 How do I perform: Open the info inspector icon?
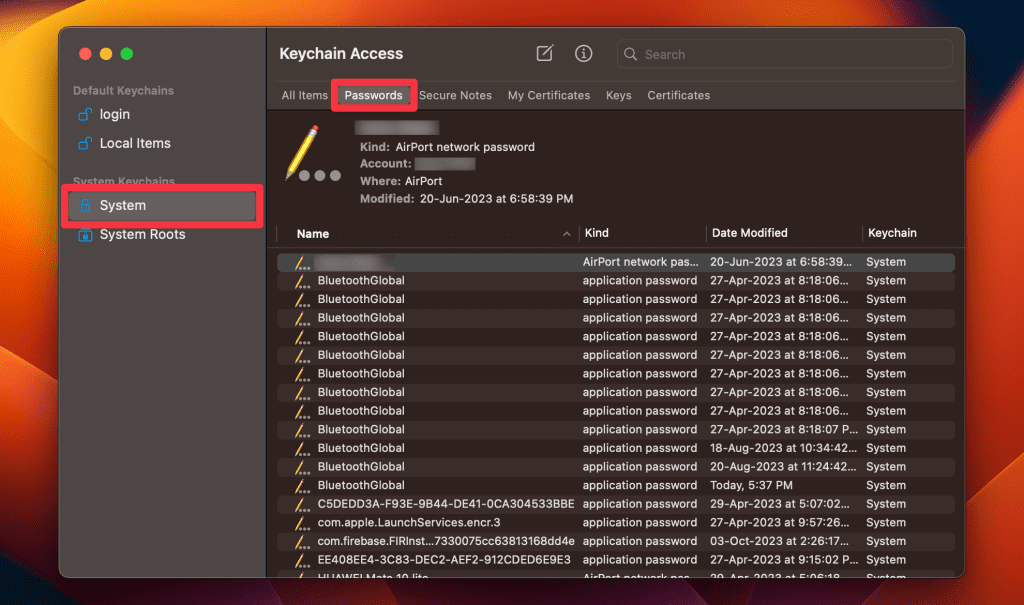(x=584, y=54)
